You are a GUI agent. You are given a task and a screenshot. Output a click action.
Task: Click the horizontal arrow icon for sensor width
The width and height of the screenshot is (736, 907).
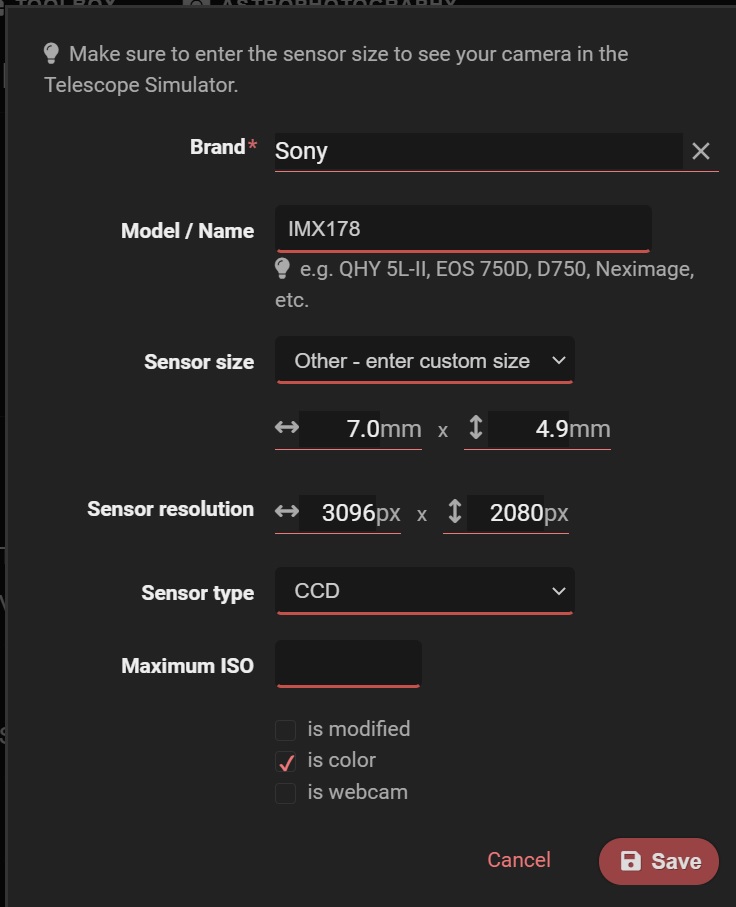(287, 429)
